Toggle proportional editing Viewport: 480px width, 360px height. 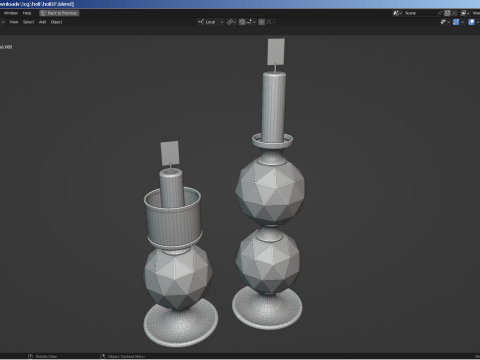(x=262, y=22)
